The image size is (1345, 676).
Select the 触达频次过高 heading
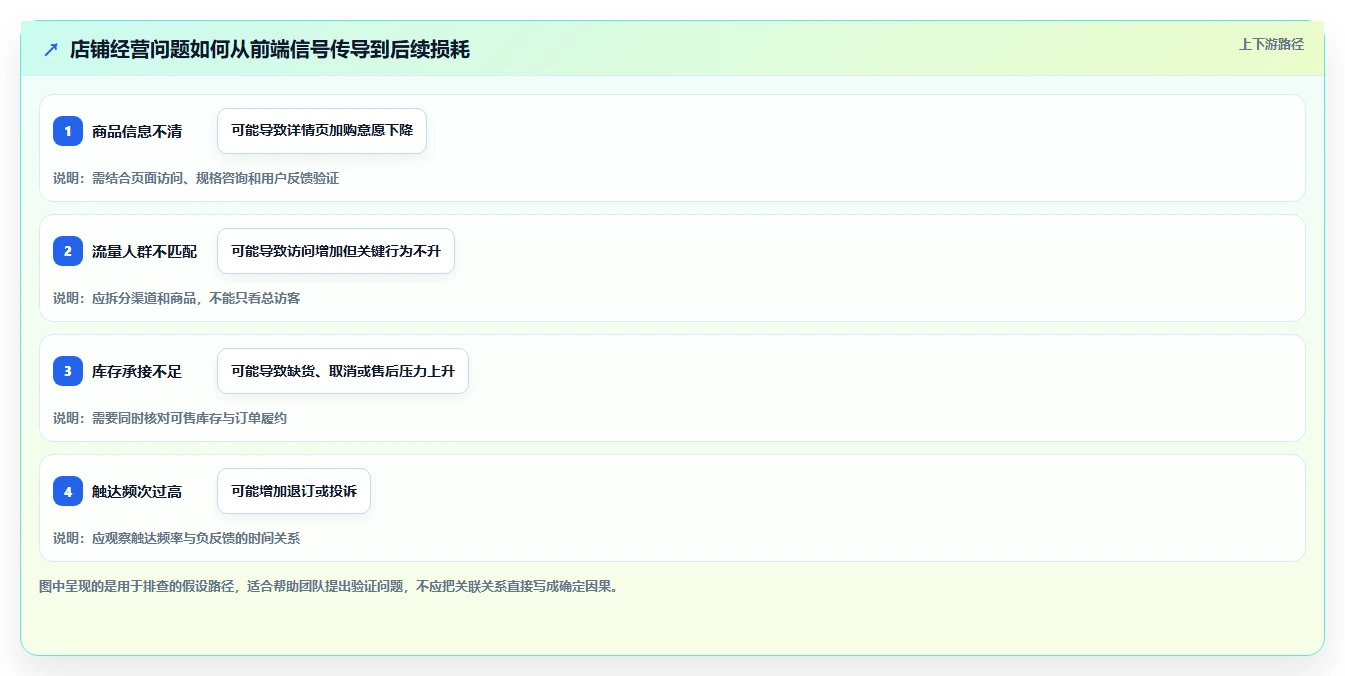[x=137, y=491]
